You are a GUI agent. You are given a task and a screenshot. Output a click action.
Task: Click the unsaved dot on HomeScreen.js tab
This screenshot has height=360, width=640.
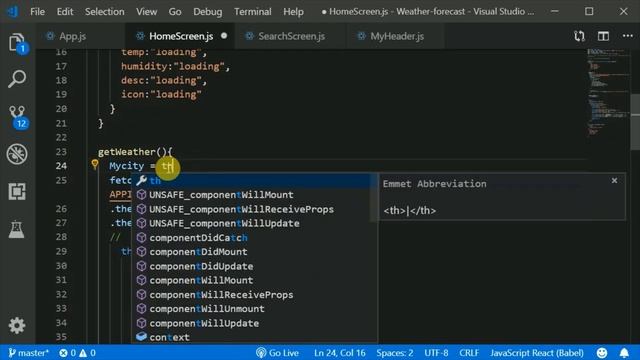click(224, 36)
